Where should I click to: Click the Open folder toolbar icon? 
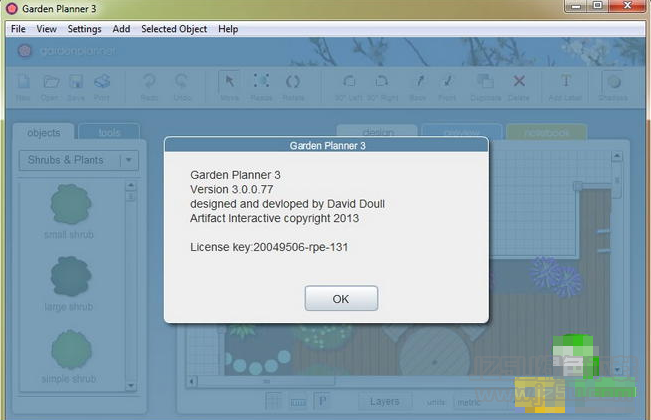tap(51, 82)
